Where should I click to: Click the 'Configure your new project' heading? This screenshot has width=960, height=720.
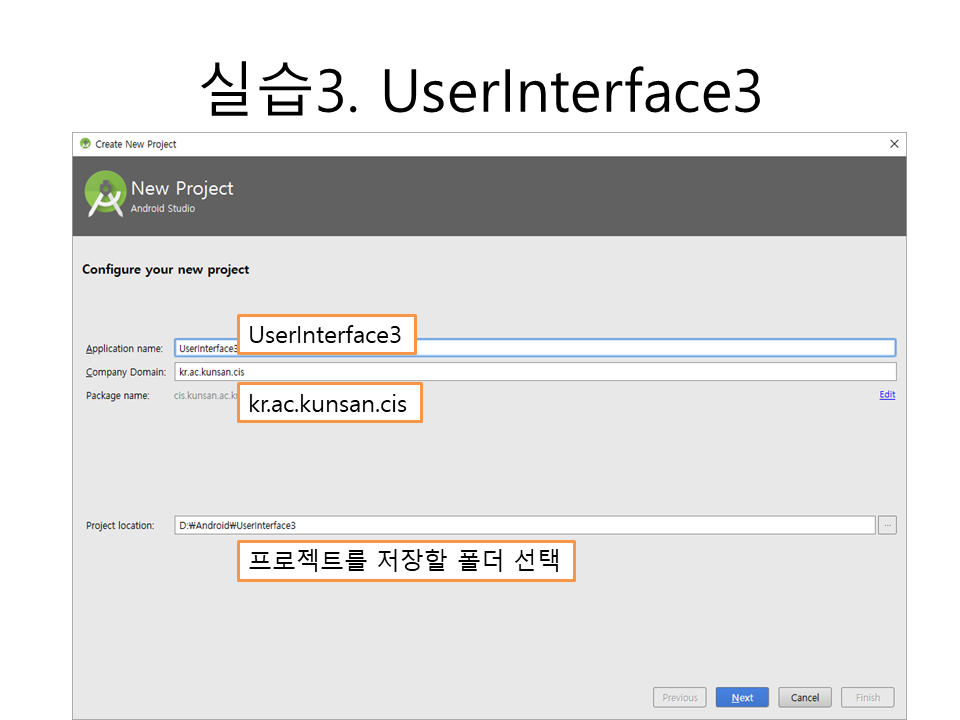pyautogui.click(x=166, y=270)
